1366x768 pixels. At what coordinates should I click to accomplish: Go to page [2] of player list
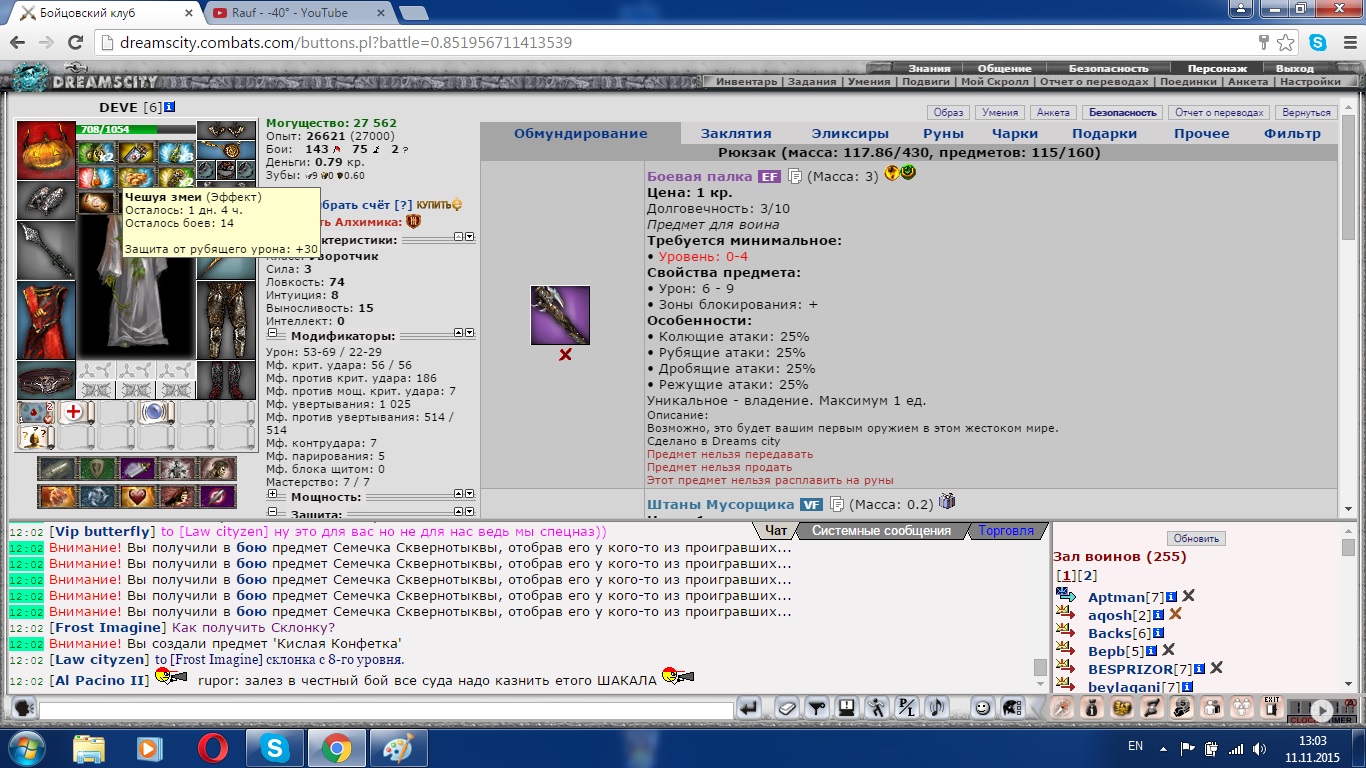1090,576
